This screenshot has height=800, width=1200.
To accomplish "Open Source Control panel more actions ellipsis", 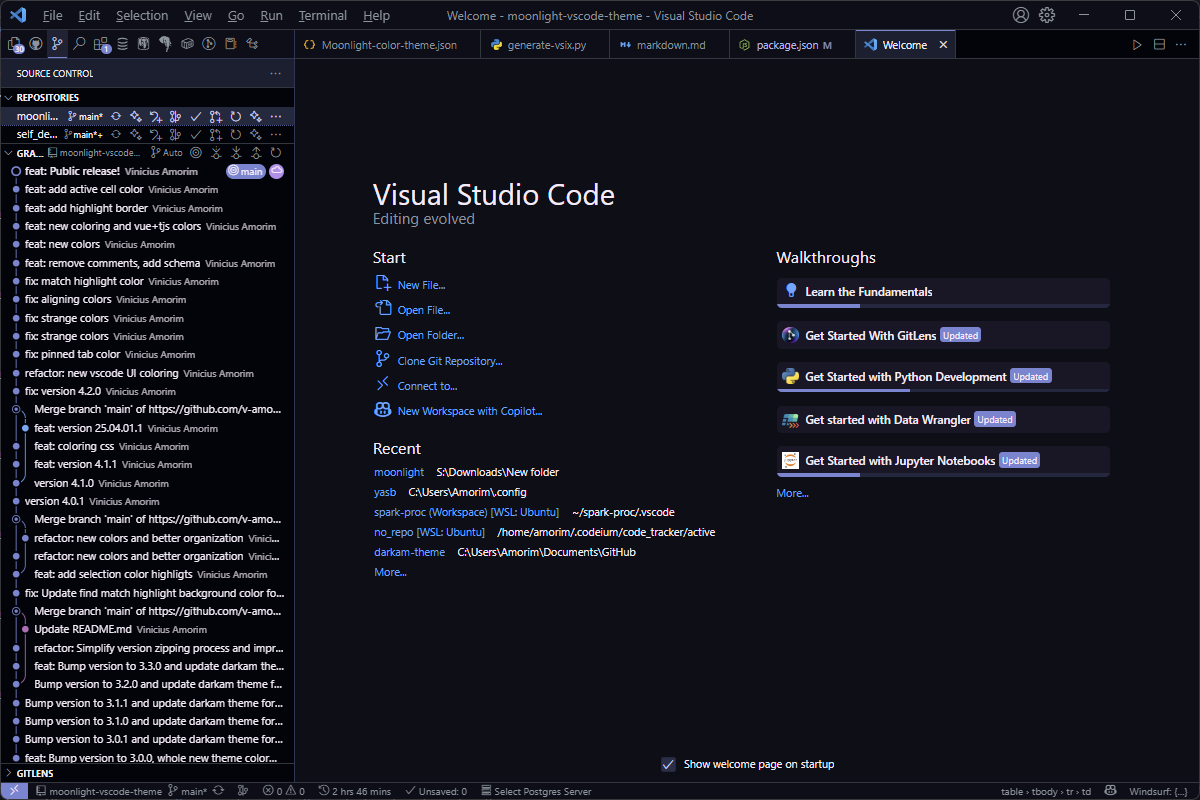I will click(x=276, y=73).
